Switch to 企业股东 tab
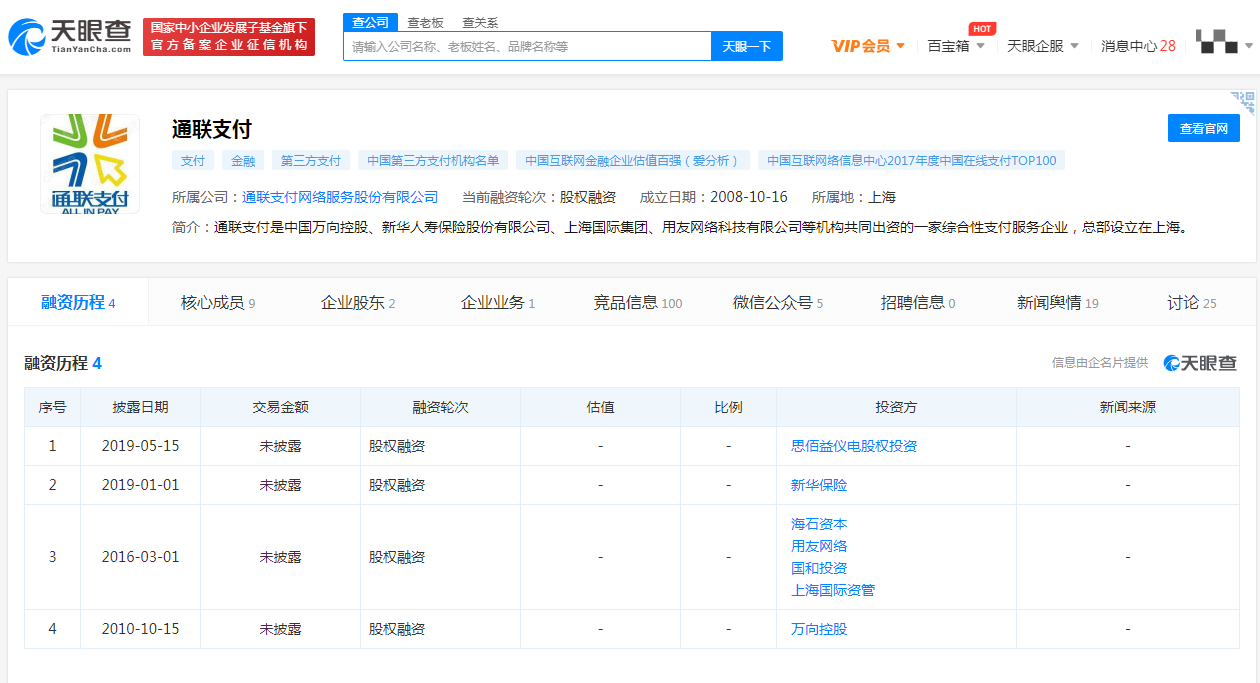The height and width of the screenshot is (683, 1260). 358,302
